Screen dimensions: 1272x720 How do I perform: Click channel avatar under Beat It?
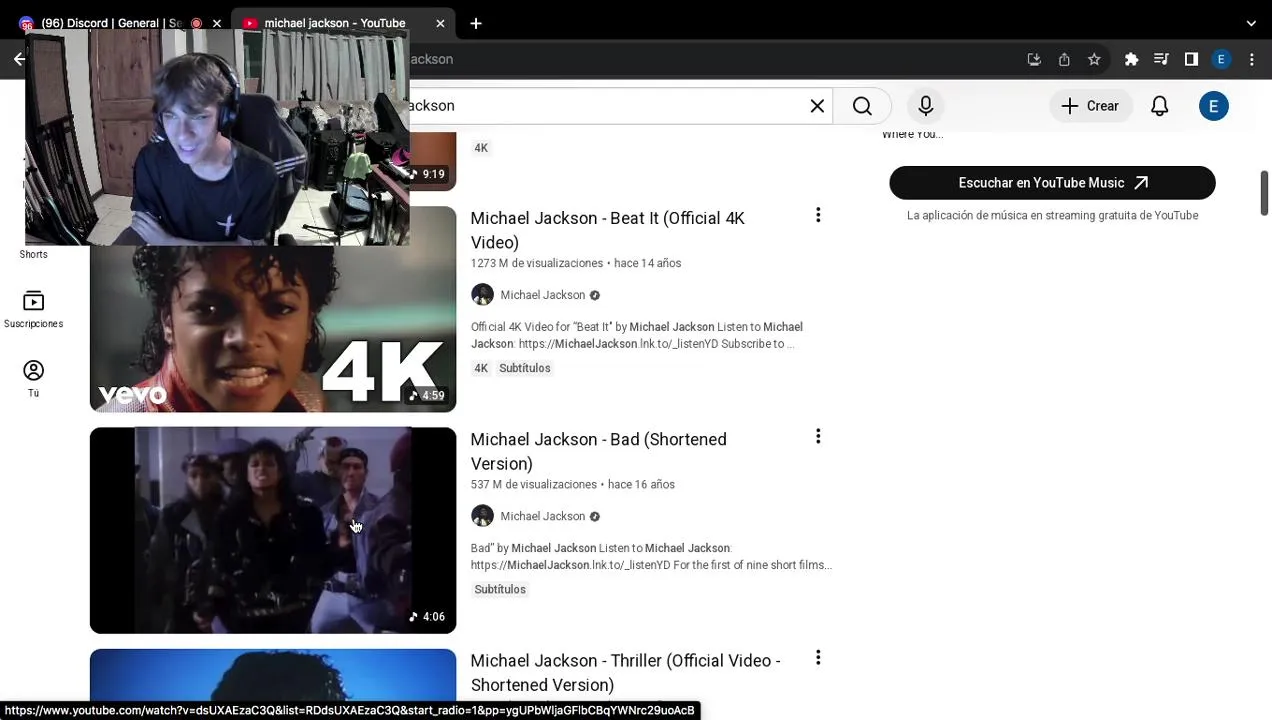coord(482,295)
